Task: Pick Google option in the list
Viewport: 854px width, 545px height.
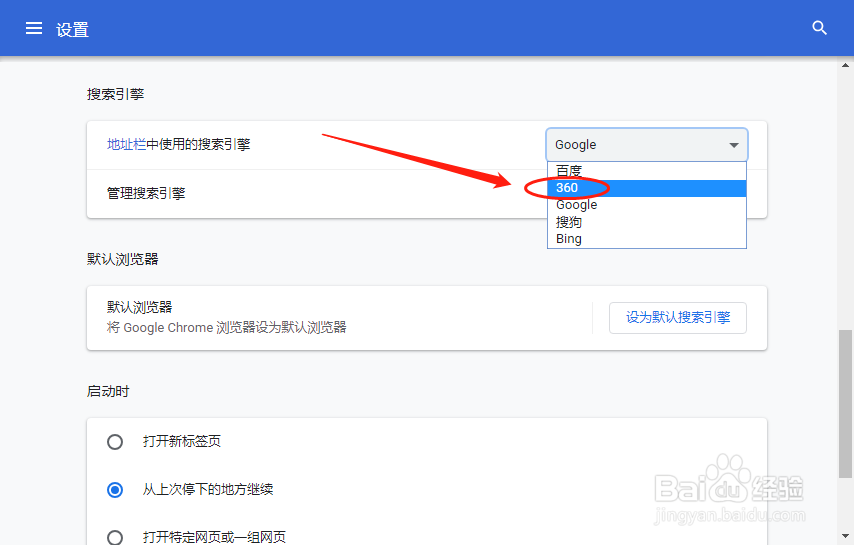Action: coord(646,205)
